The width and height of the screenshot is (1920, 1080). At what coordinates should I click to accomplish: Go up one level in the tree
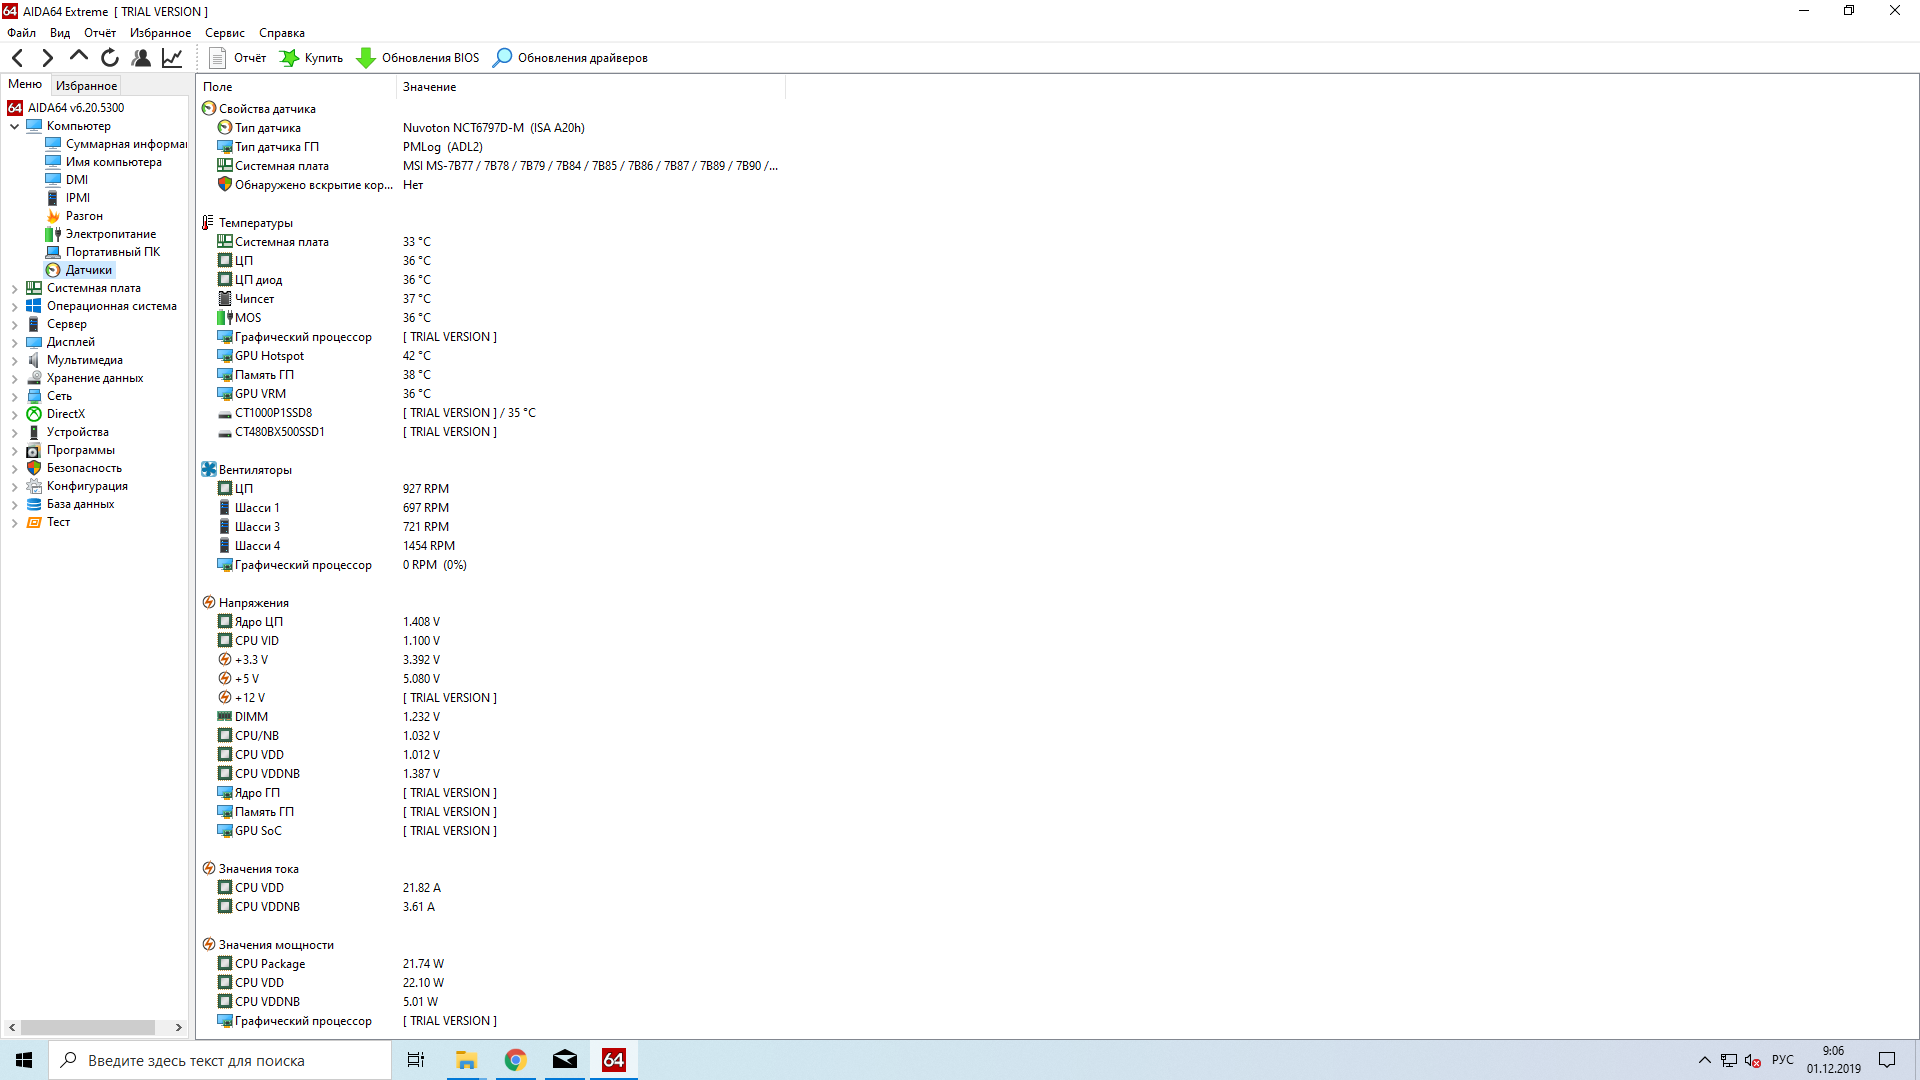click(x=78, y=57)
